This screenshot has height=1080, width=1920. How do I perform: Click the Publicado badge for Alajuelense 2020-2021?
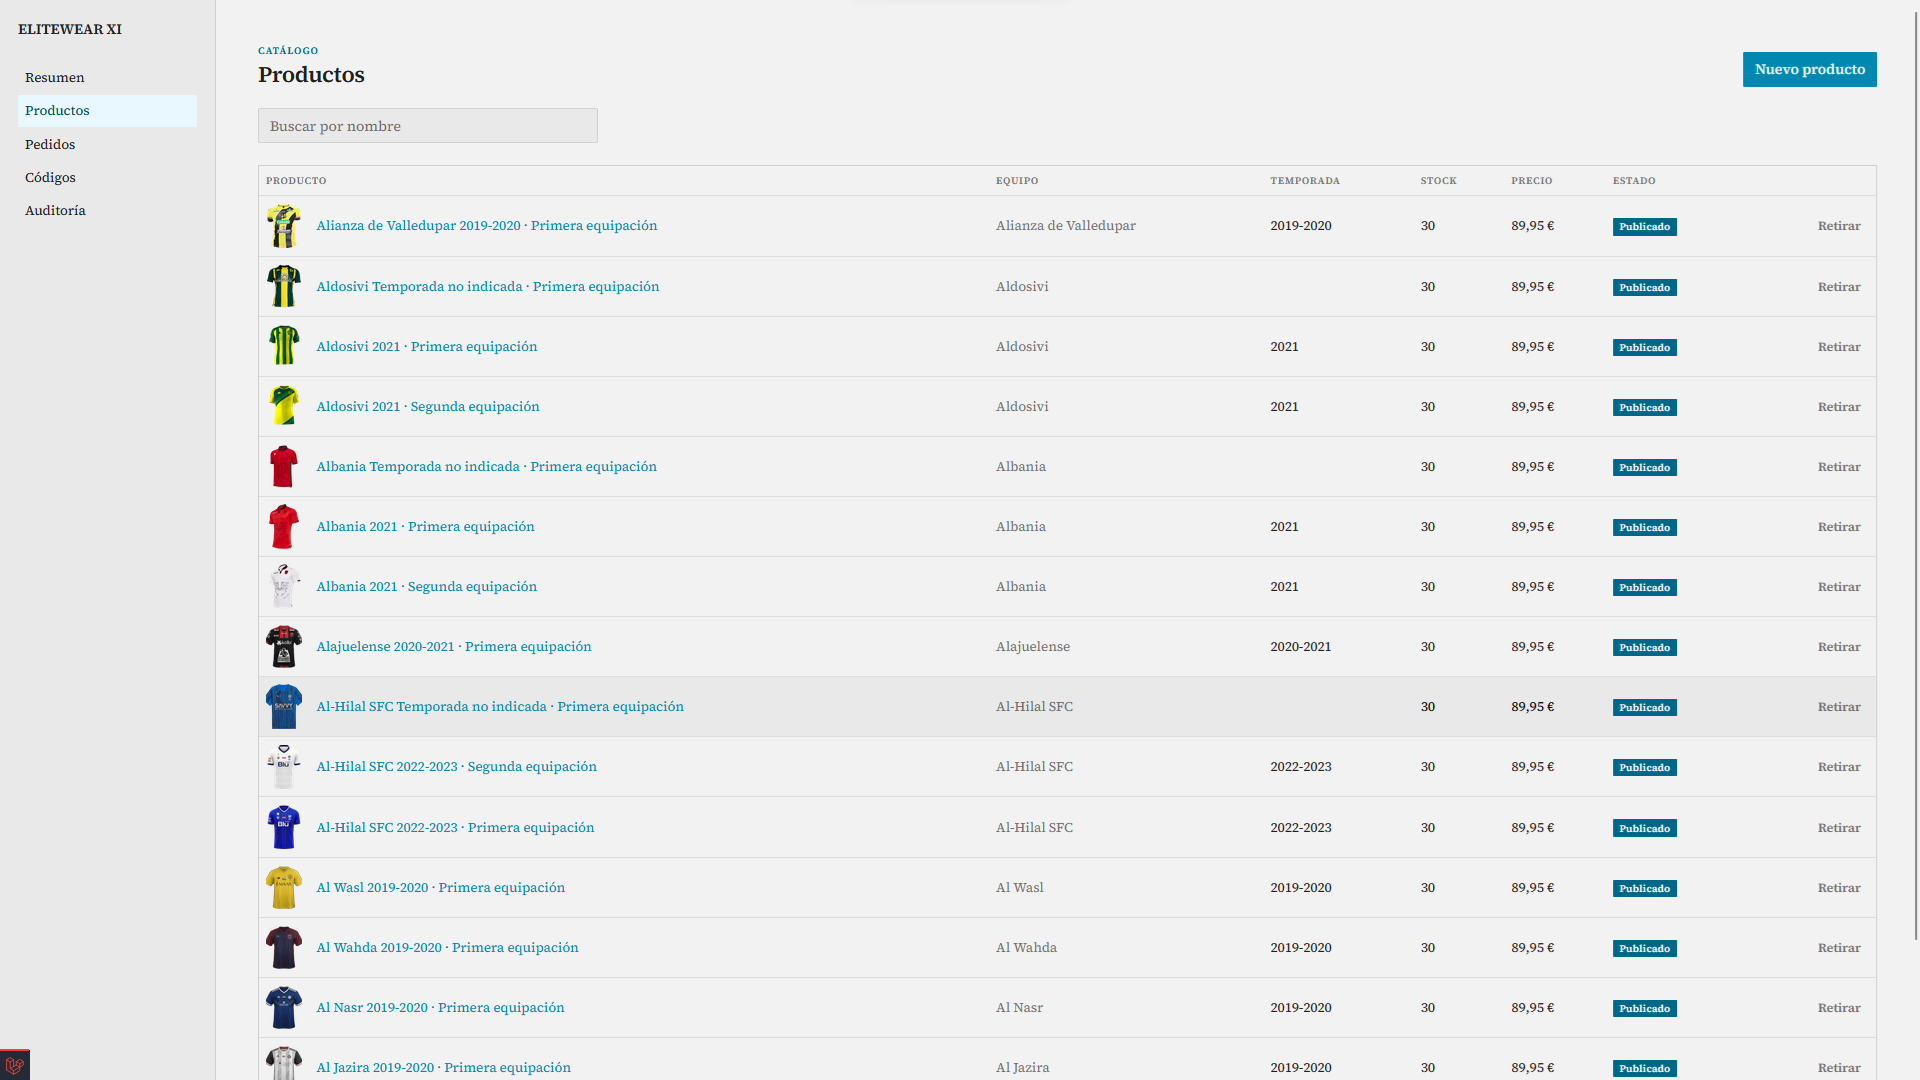(1645, 647)
